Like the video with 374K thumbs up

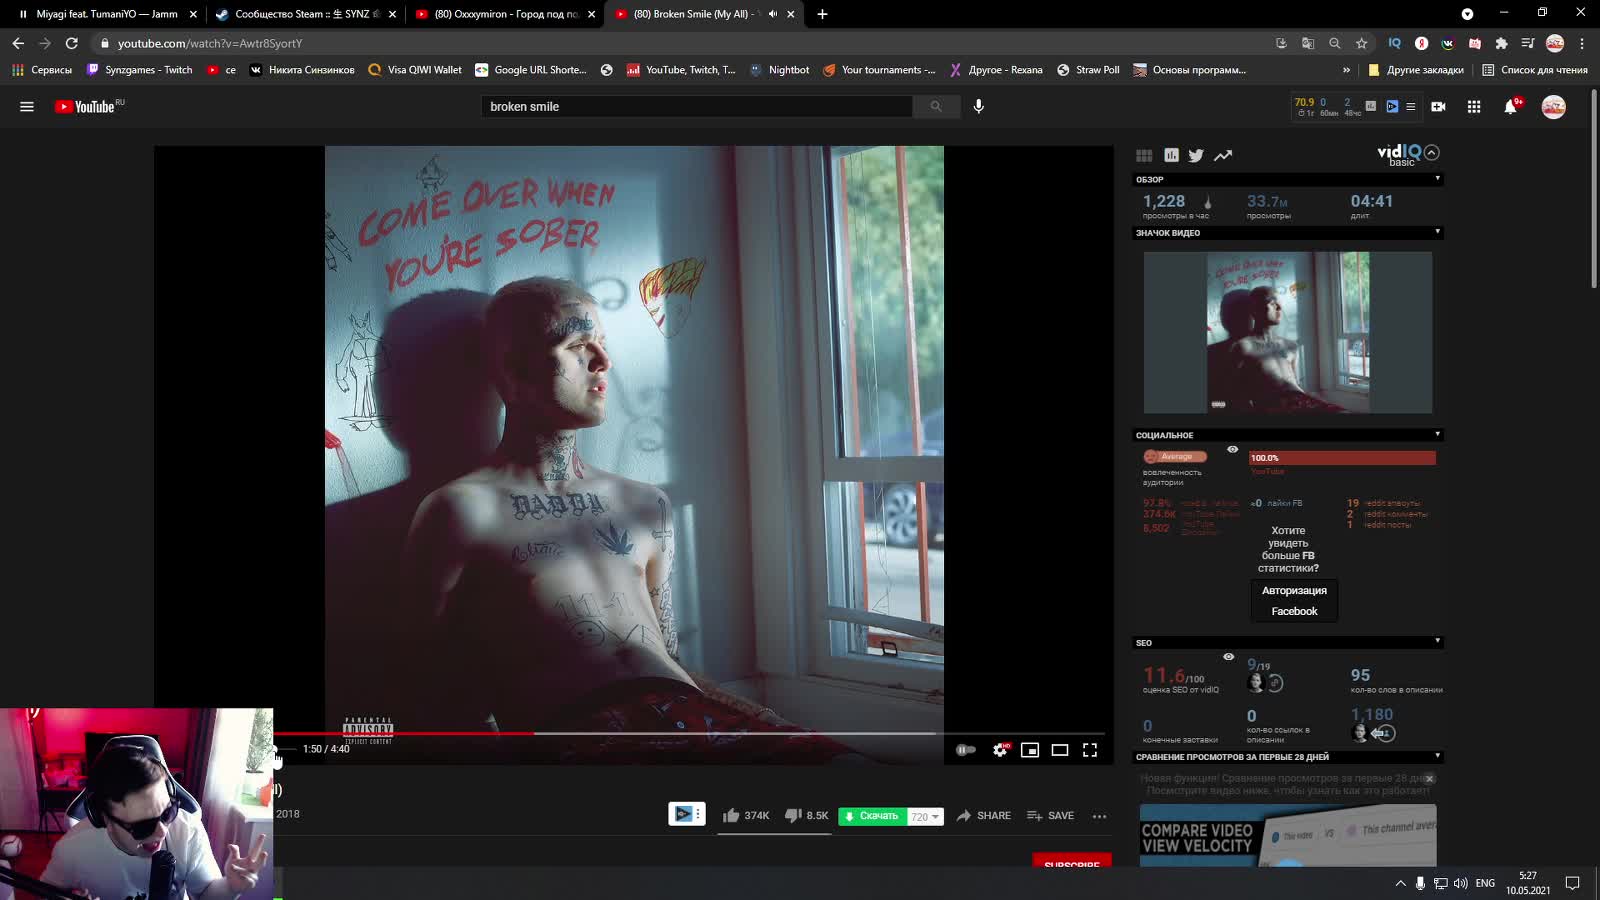(x=746, y=816)
